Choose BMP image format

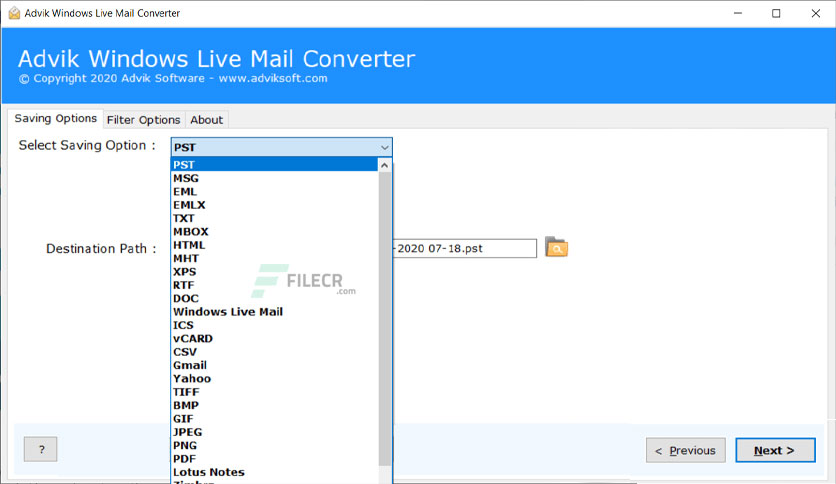pyautogui.click(x=275, y=405)
